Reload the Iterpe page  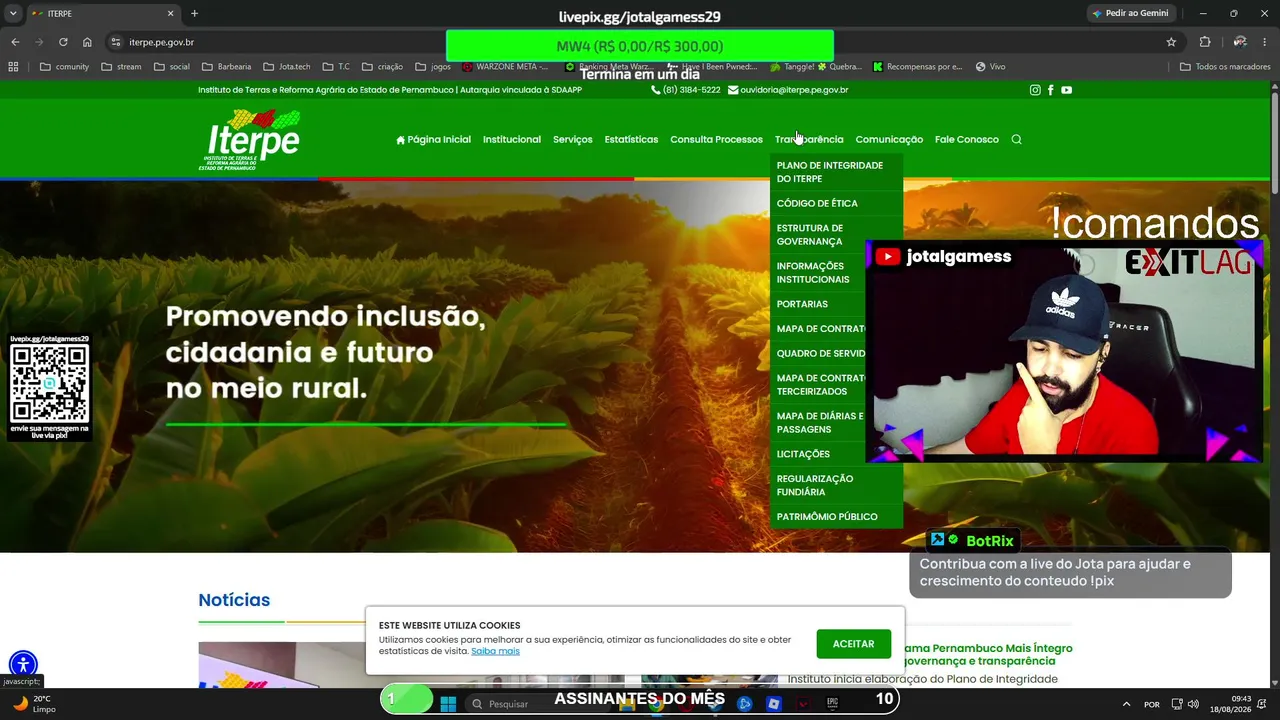tap(63, 42)
